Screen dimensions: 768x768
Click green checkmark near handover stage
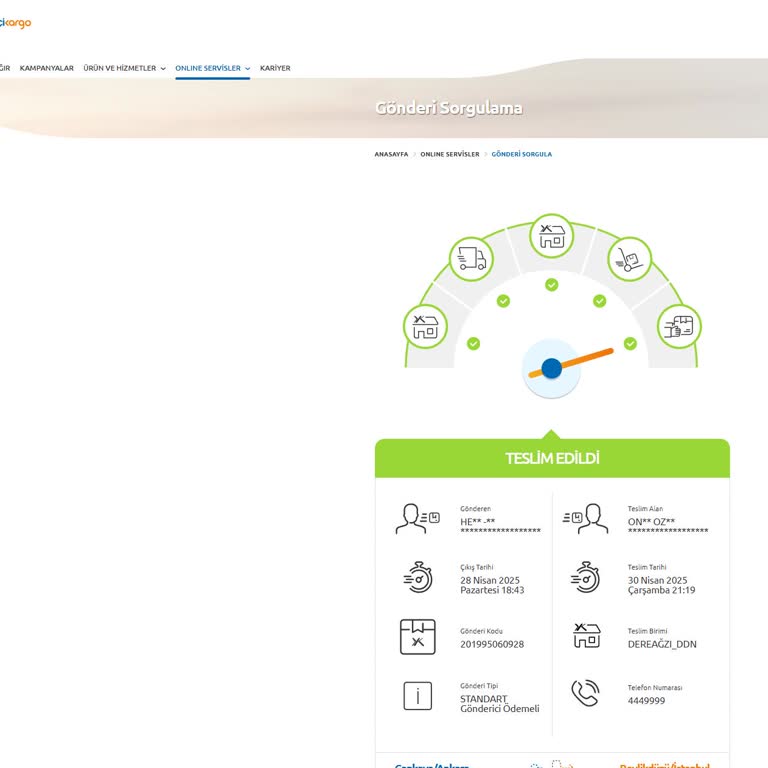pos(630,343)
